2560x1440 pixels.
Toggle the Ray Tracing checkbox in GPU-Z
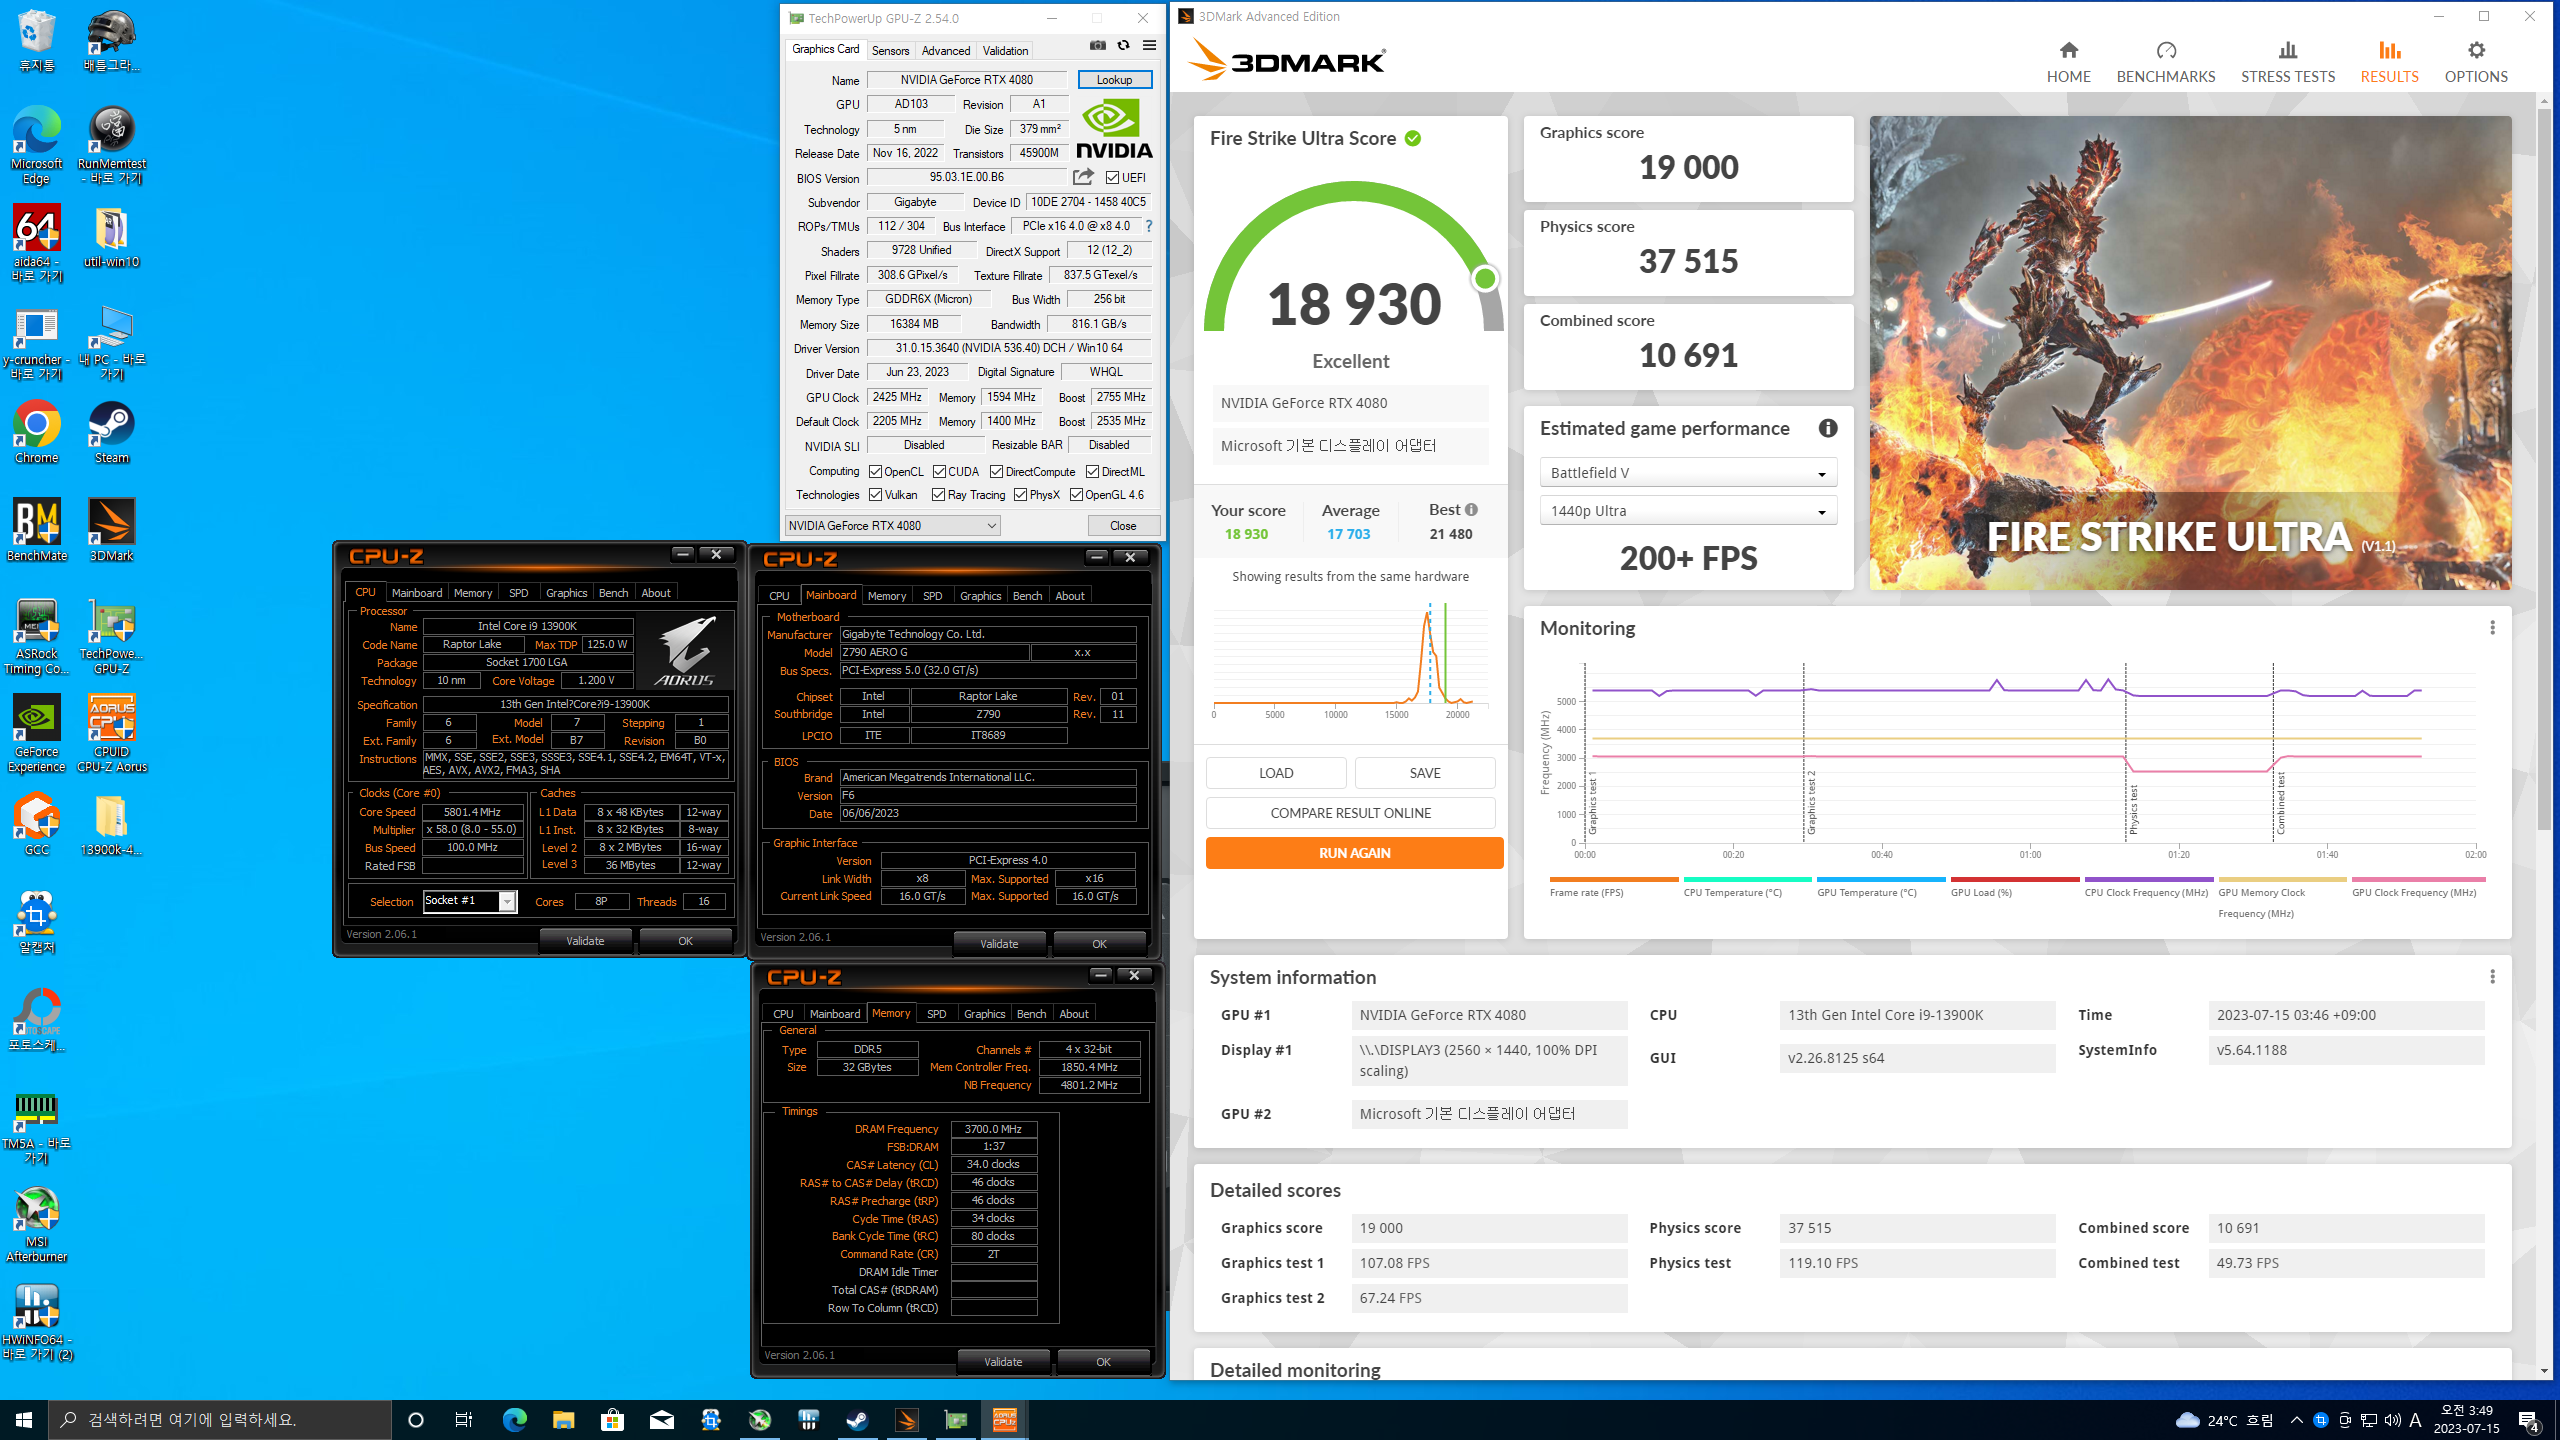938,495
